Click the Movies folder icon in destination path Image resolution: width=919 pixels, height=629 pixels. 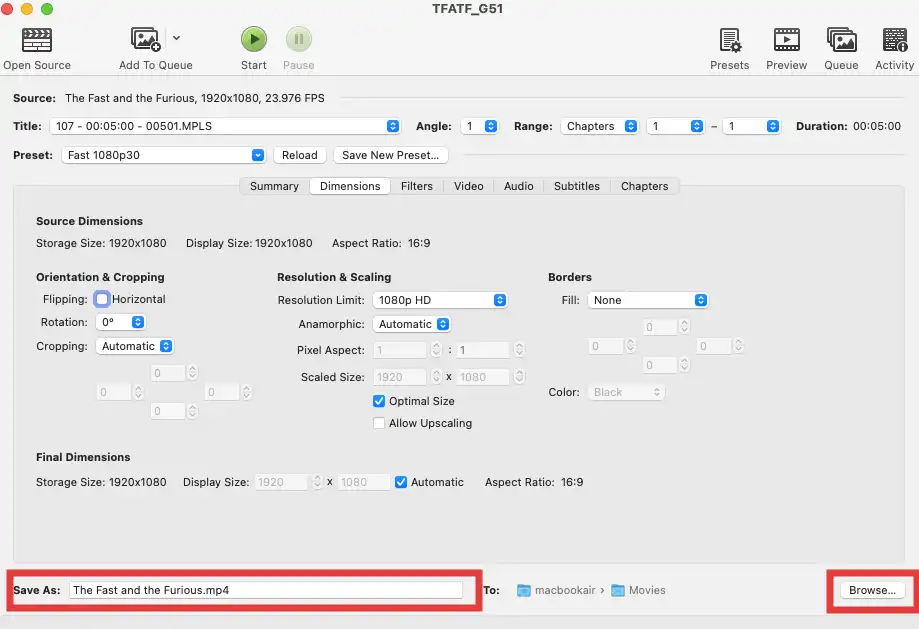618,590
